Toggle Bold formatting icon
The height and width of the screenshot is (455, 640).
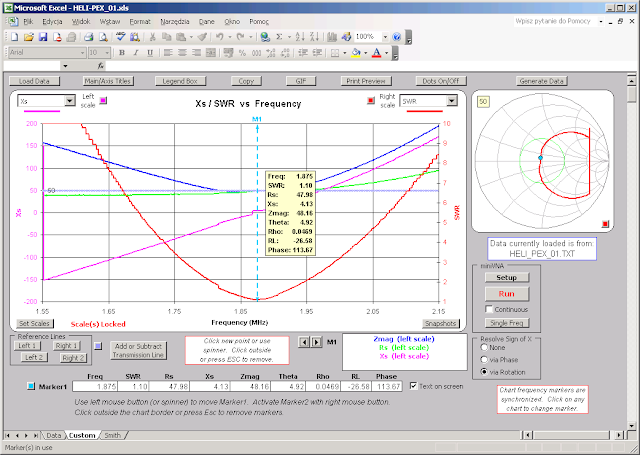[x=122, y=53]
